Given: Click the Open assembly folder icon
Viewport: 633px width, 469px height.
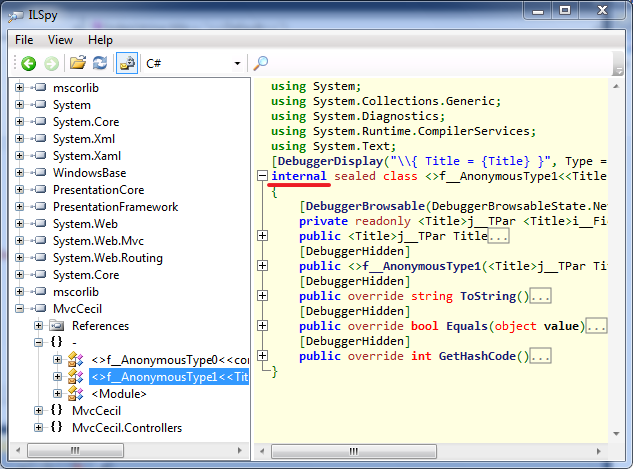Looking at the screenshot, I should click(77, 63).
